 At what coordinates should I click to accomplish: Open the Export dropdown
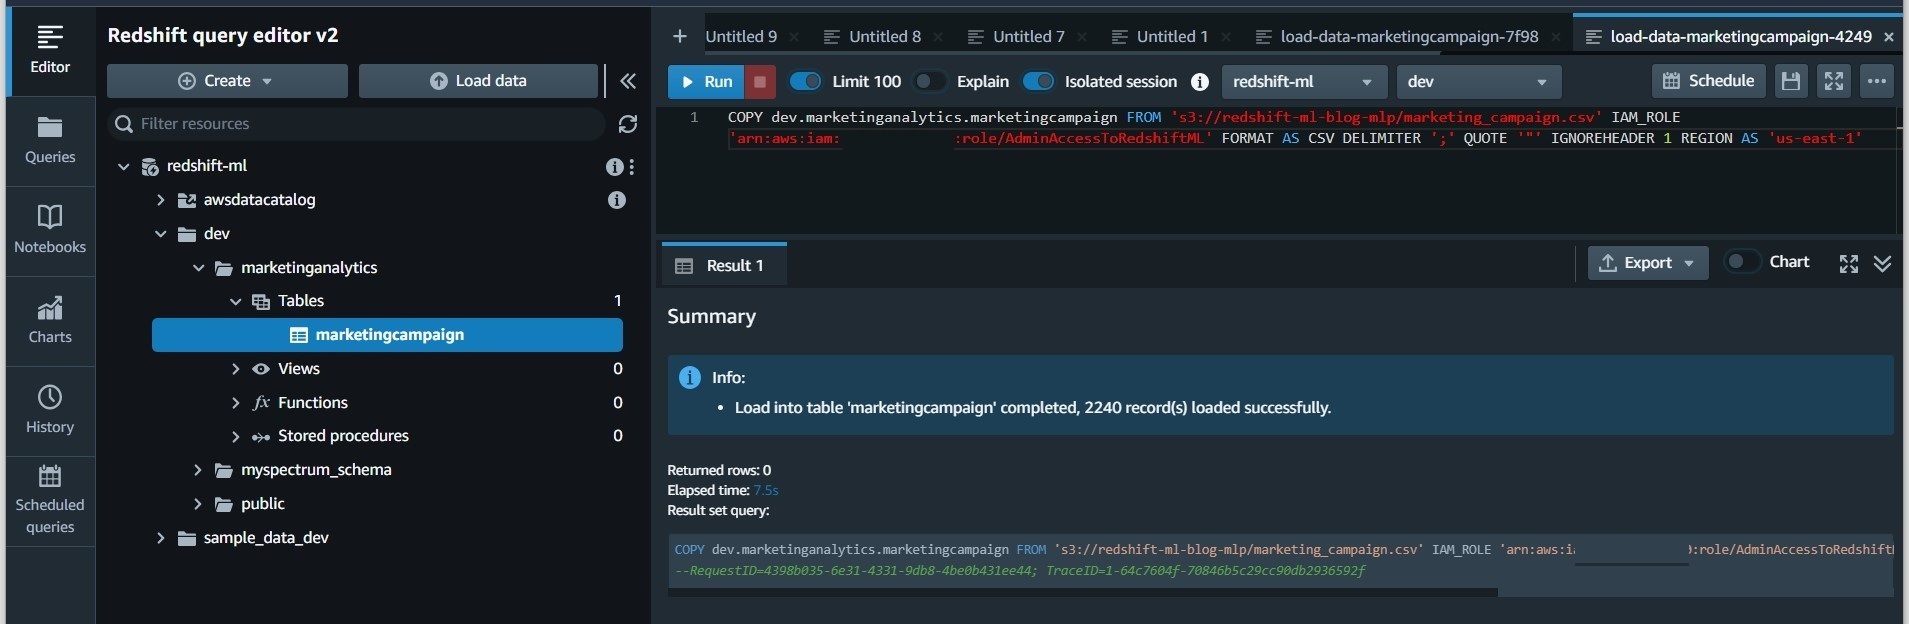point(1648,263)
